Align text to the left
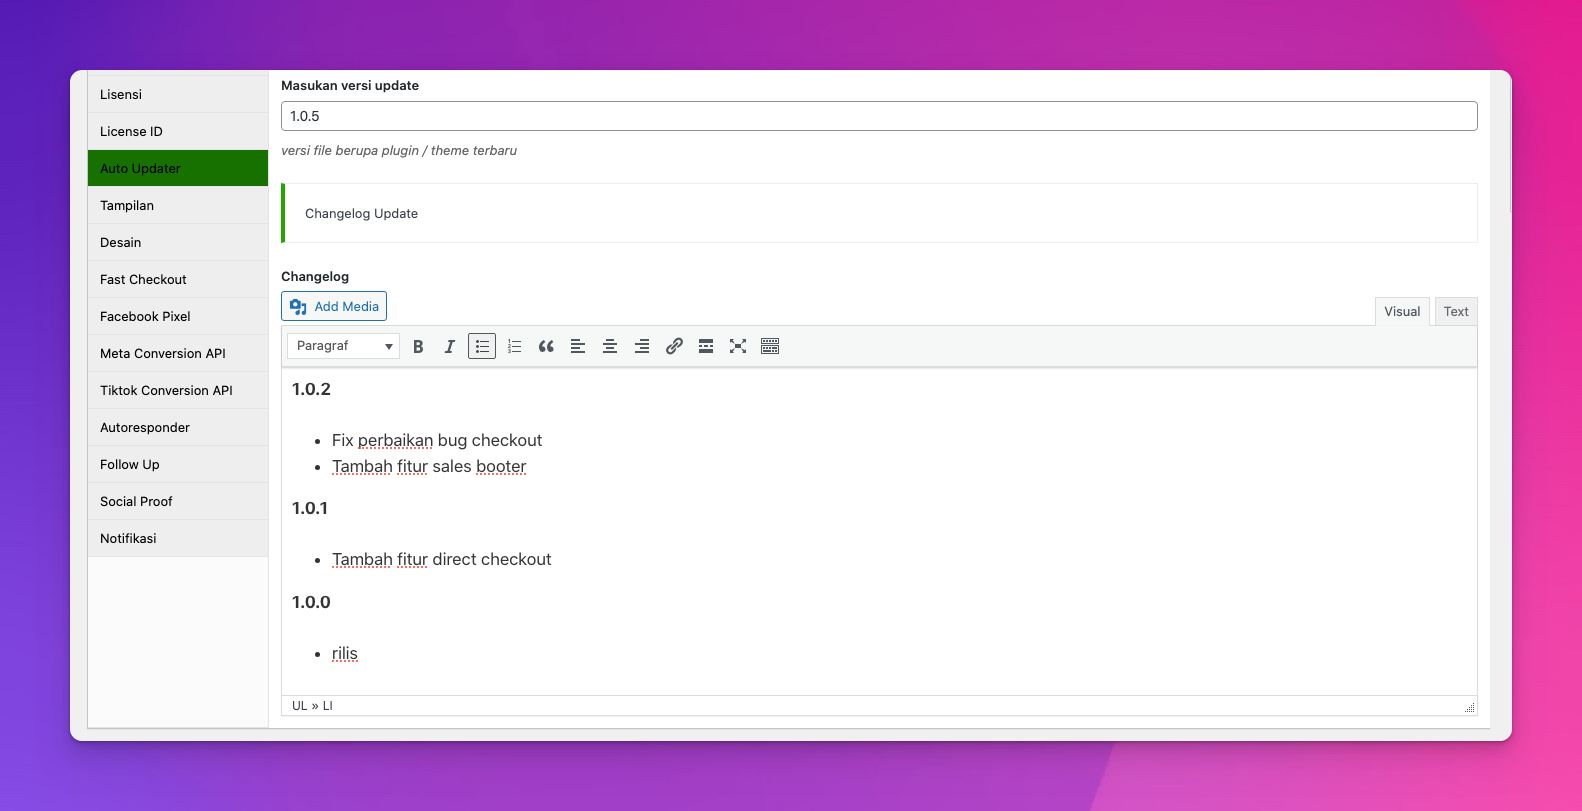Screen dimensions: 1582x811 pyautogui.click(x=578, y=346)
